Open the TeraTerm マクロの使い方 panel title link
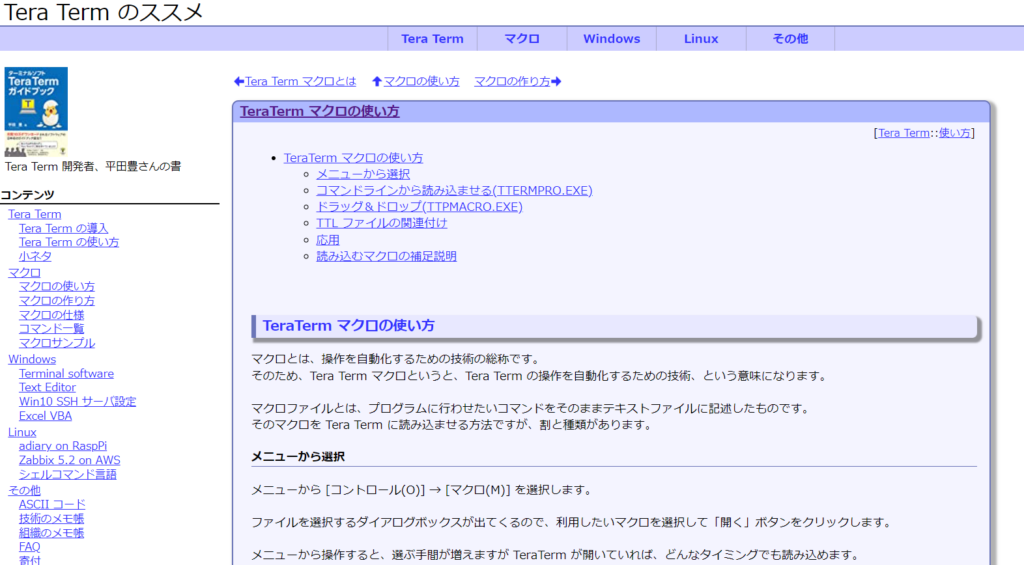 click(x=319, y=111)
